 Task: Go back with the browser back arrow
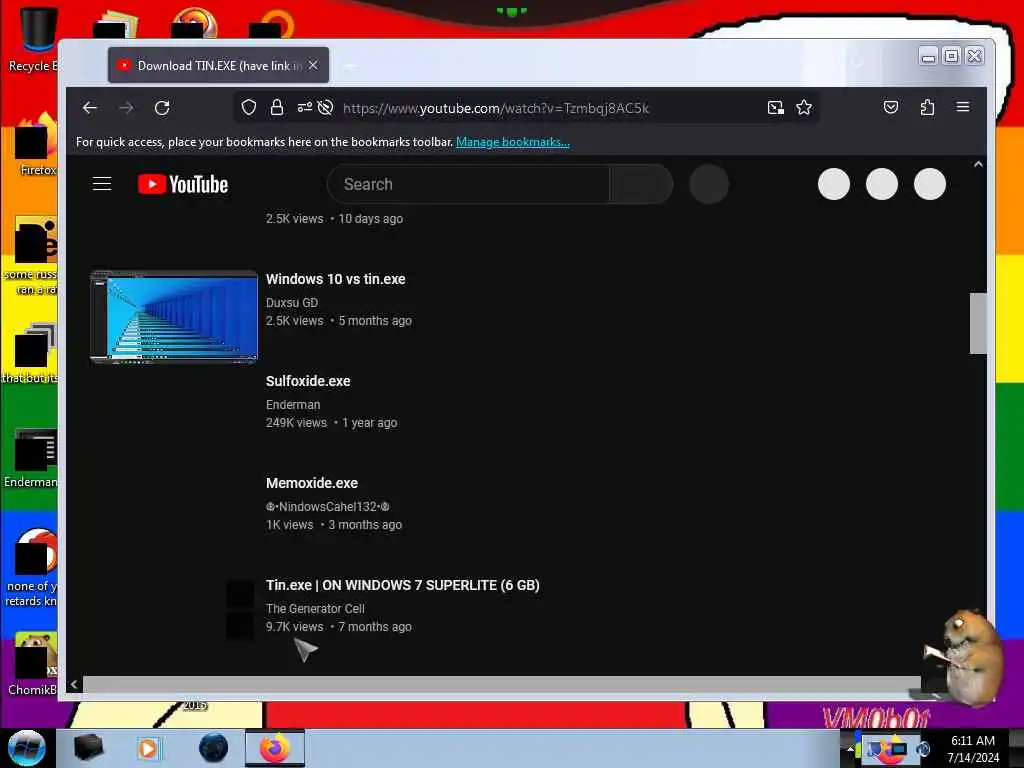[90, 108]
